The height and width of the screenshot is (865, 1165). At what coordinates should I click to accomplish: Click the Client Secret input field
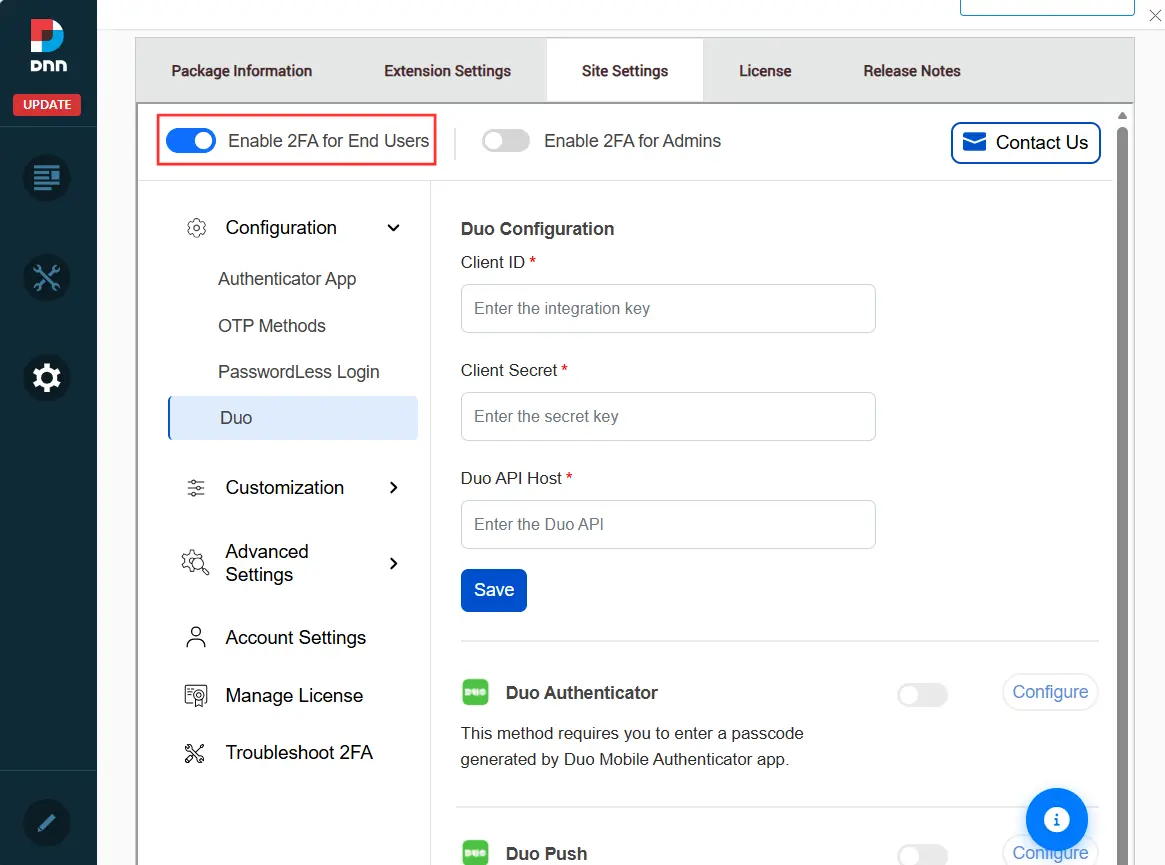668,416
